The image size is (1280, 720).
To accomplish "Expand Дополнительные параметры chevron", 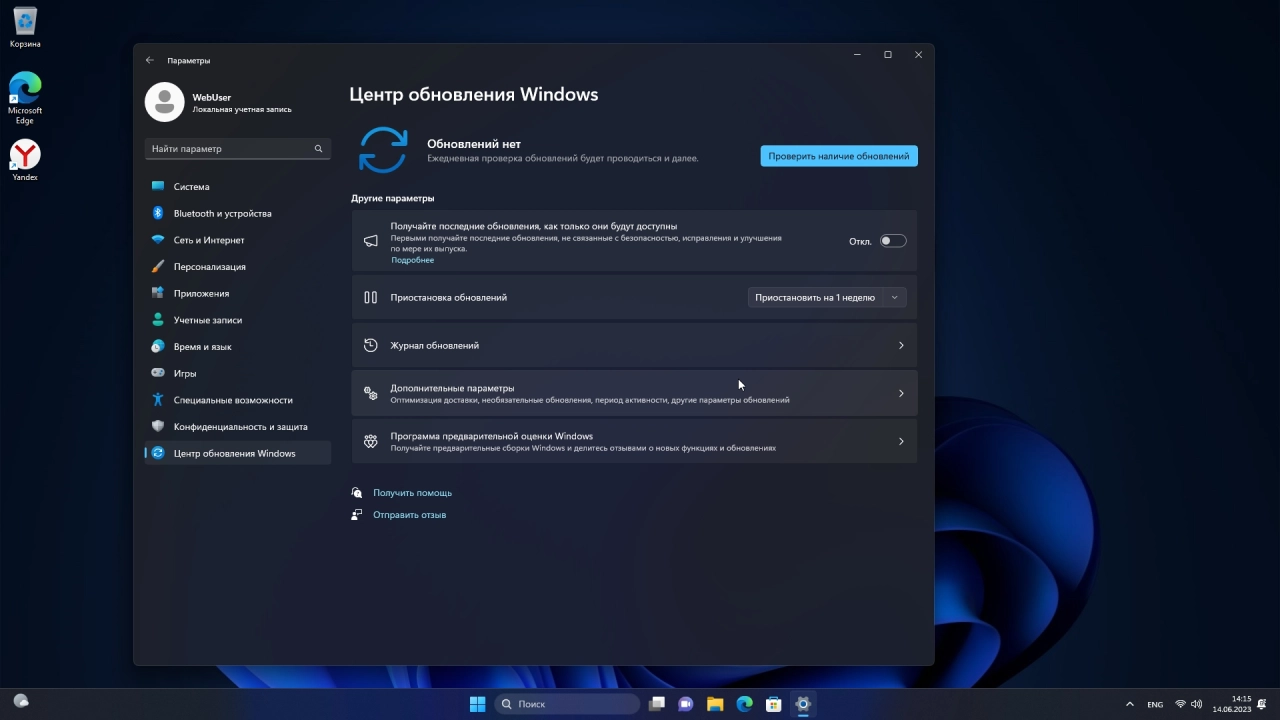I will point(901,393).
